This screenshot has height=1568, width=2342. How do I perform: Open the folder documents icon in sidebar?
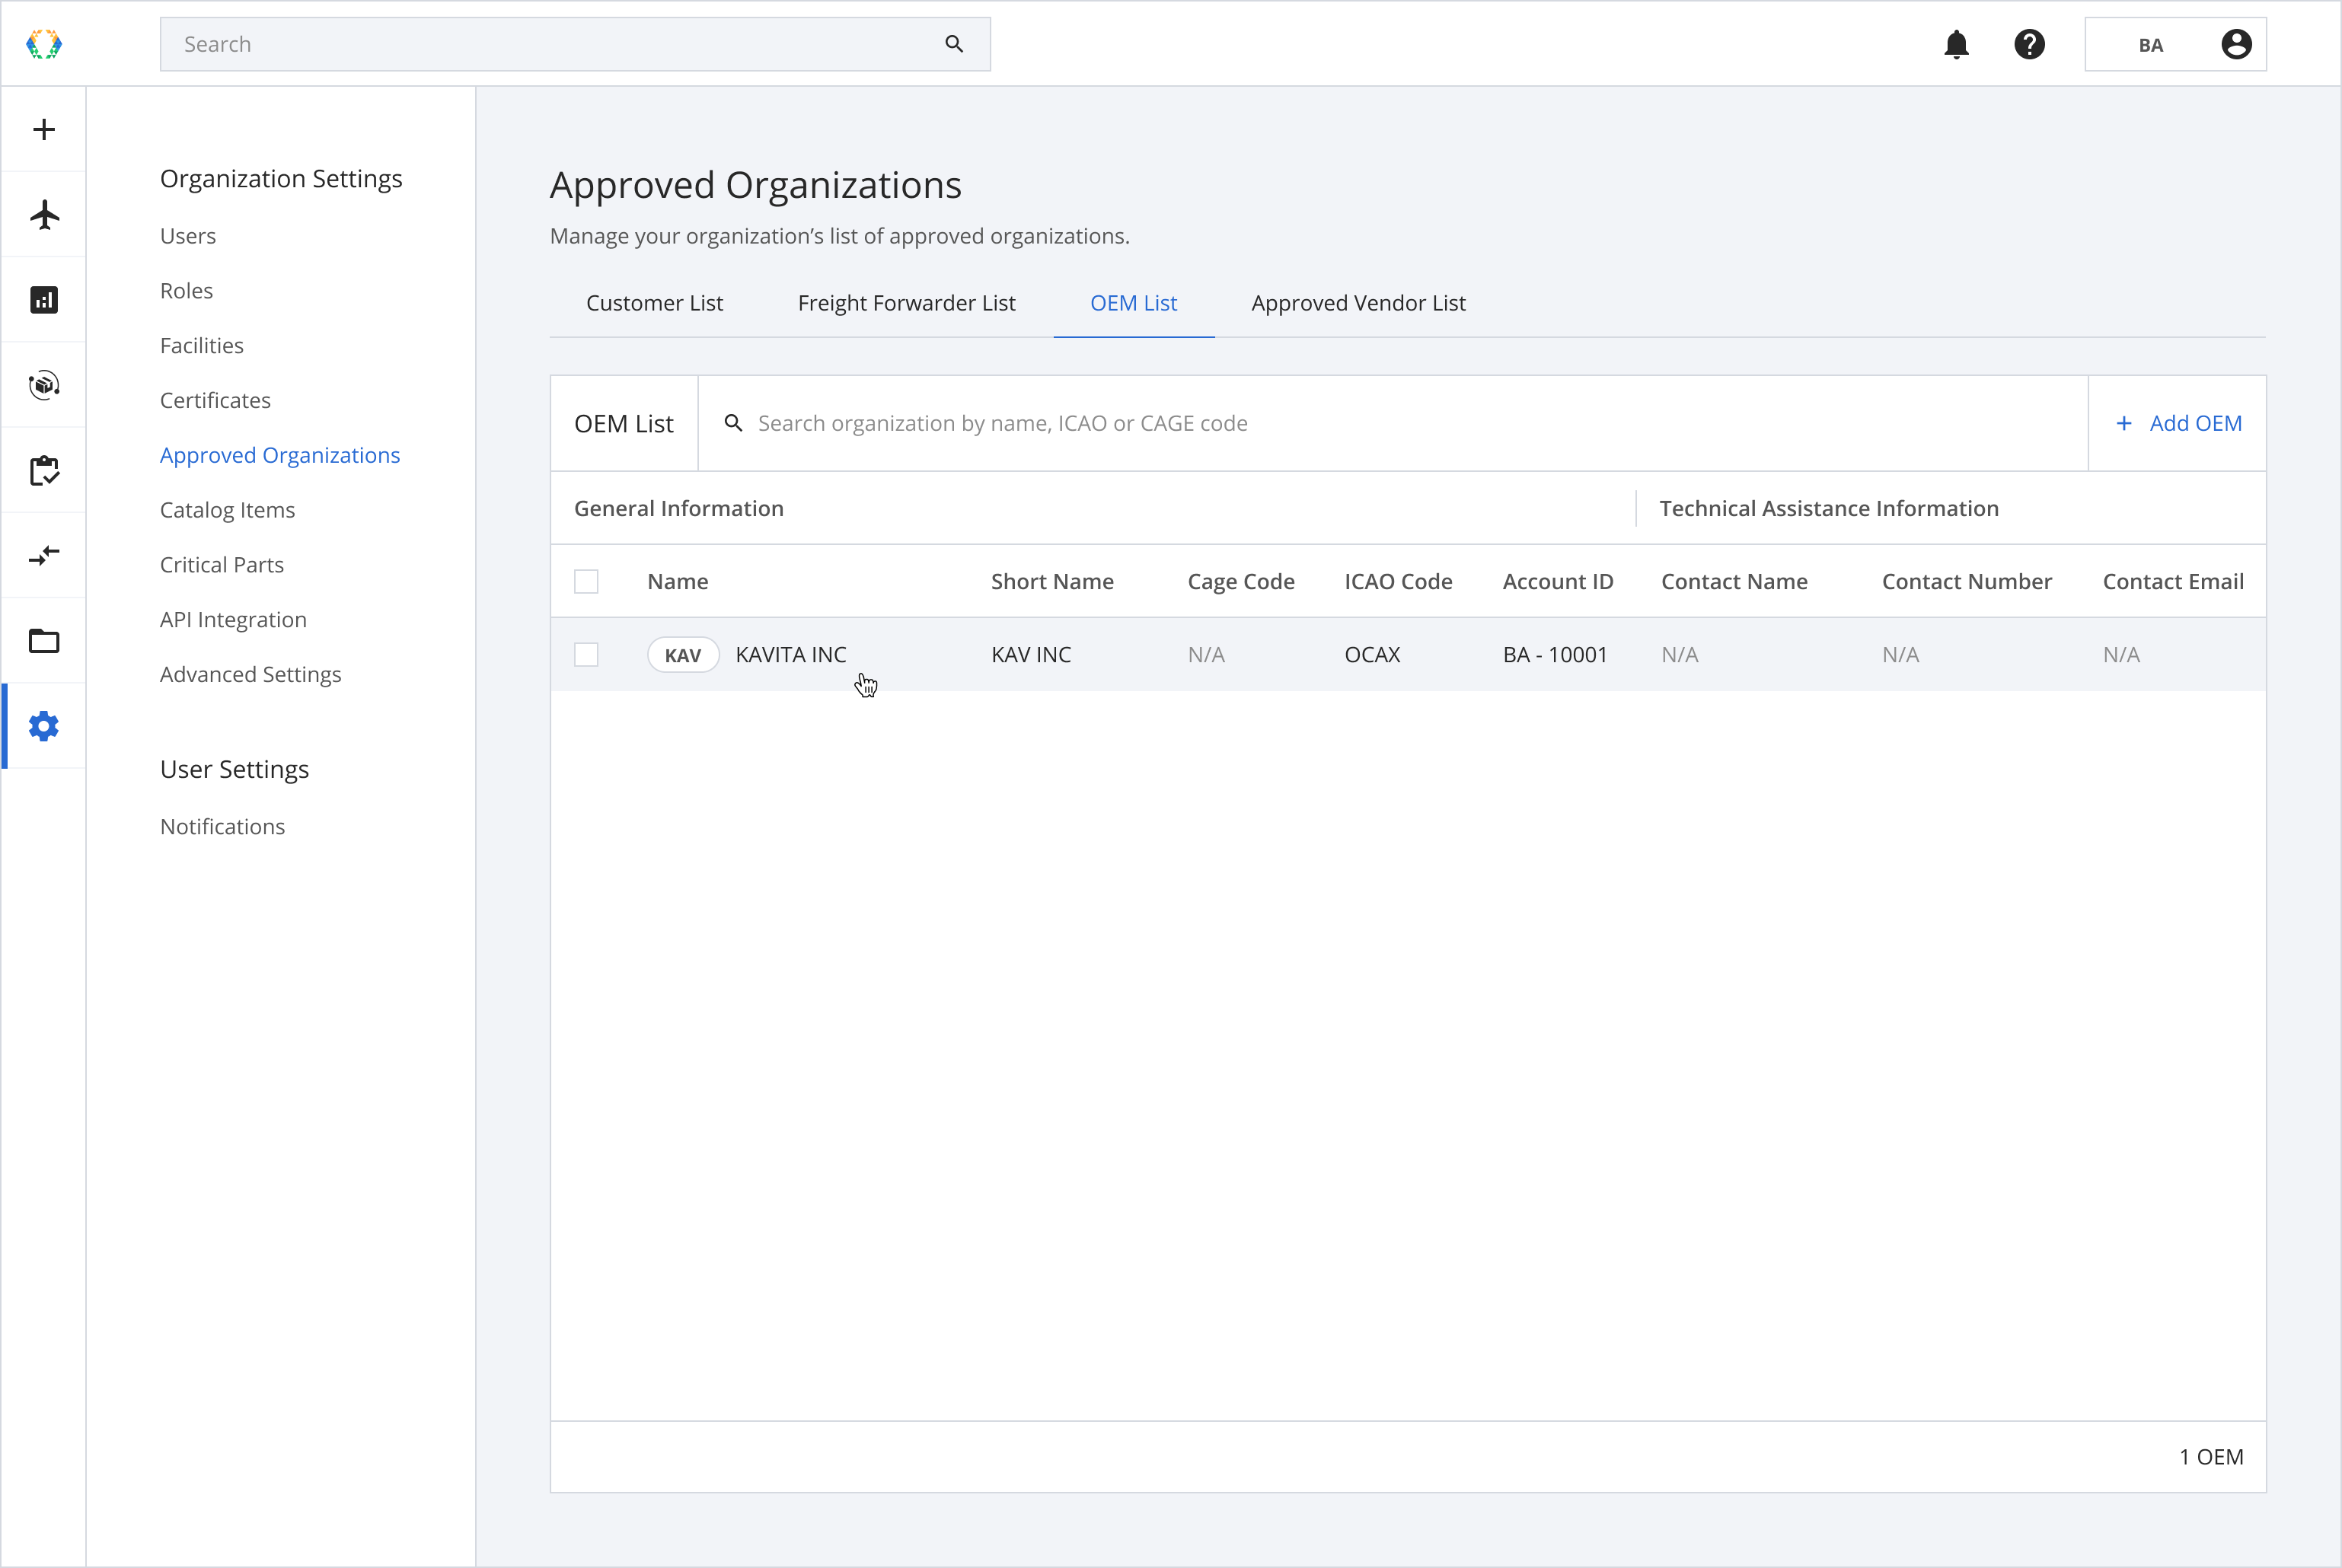click(x=44, y=641)
